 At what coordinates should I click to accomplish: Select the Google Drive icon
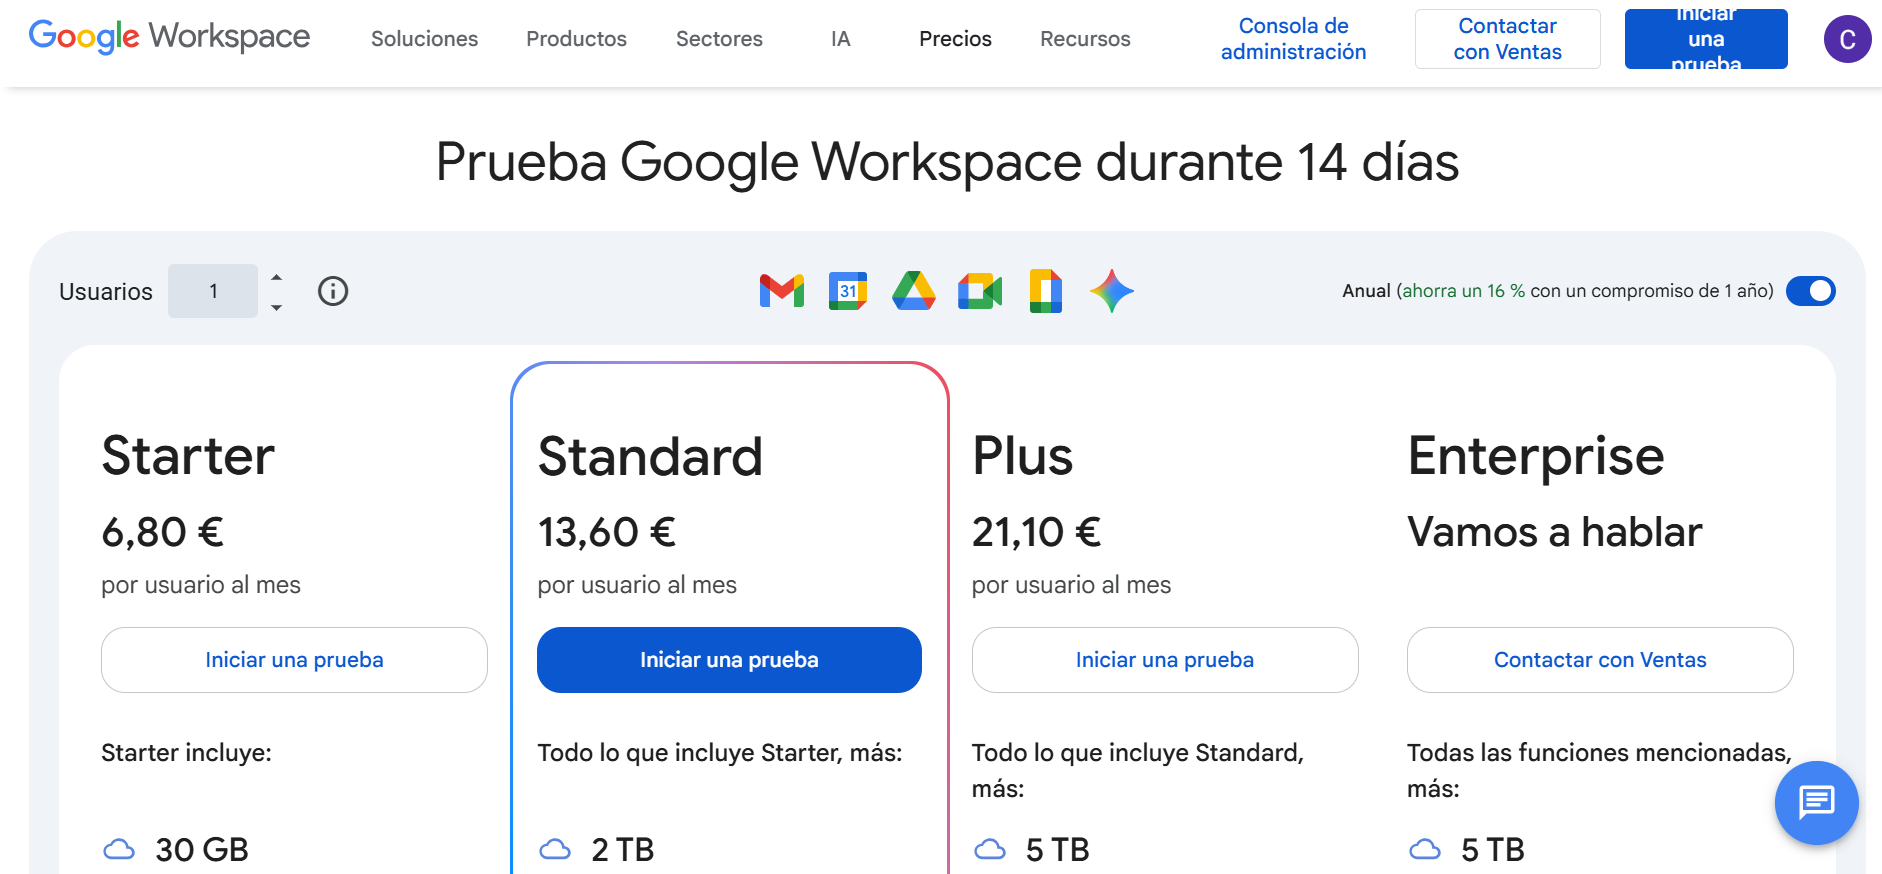[x=913, y=291]
